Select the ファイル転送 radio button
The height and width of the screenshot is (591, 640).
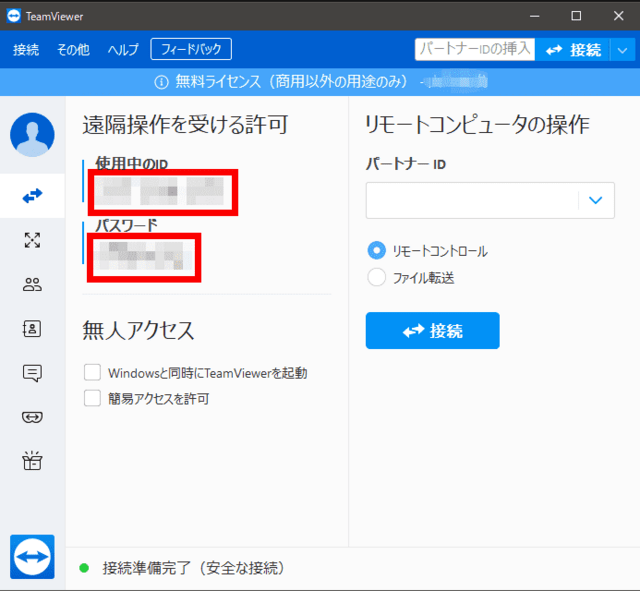pos(377,278)
